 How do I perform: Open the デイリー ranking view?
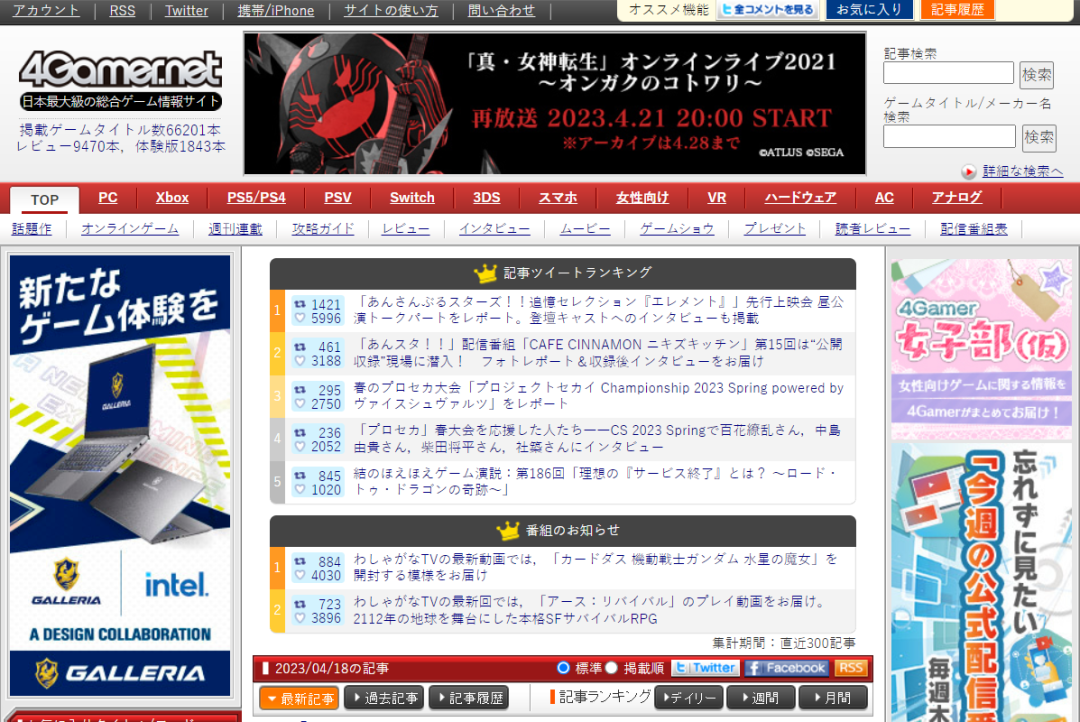(x=688, y=698)
